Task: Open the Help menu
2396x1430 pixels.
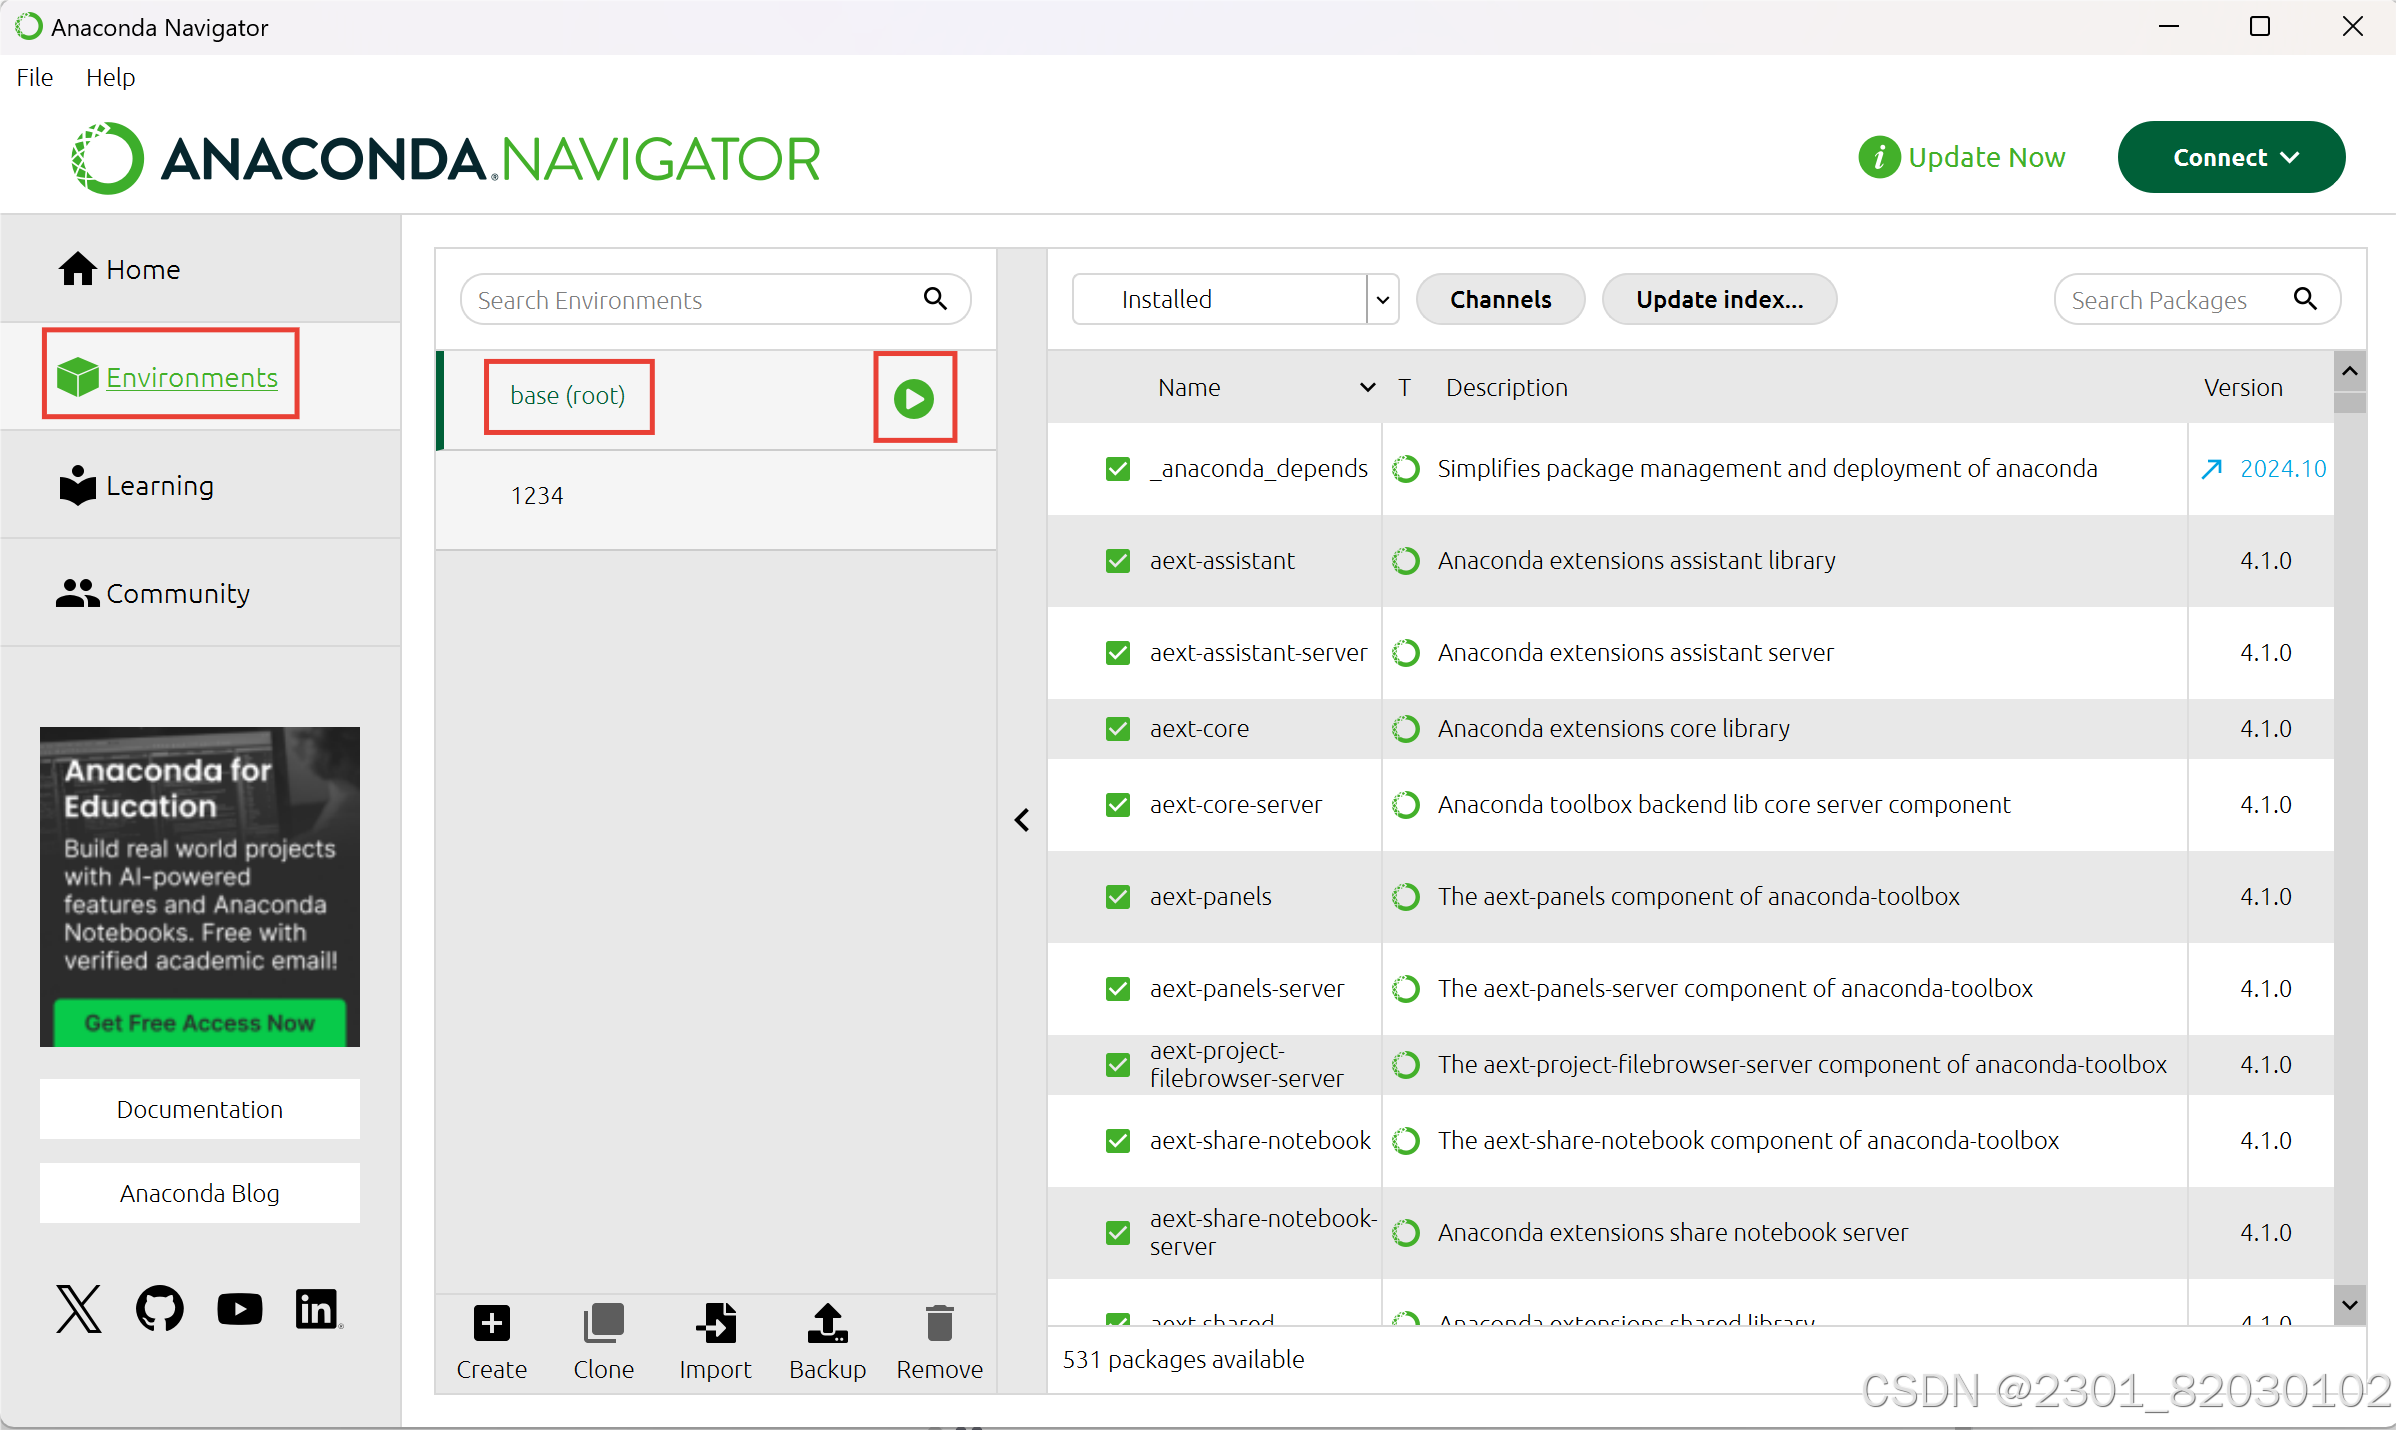Action: (x=110, y=77)
